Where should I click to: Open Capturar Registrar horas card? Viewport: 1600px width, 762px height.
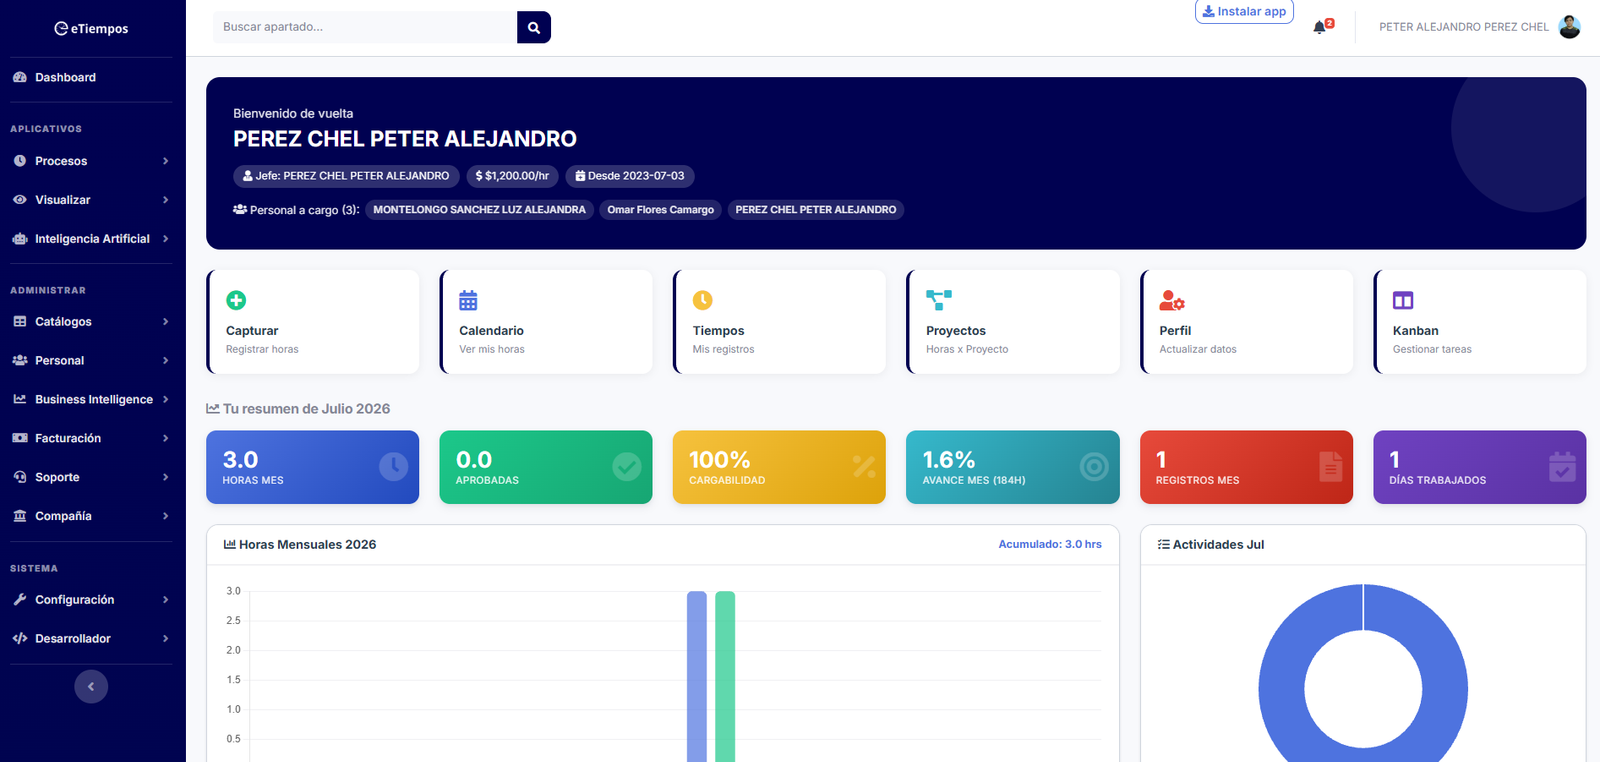click(313, 322)
